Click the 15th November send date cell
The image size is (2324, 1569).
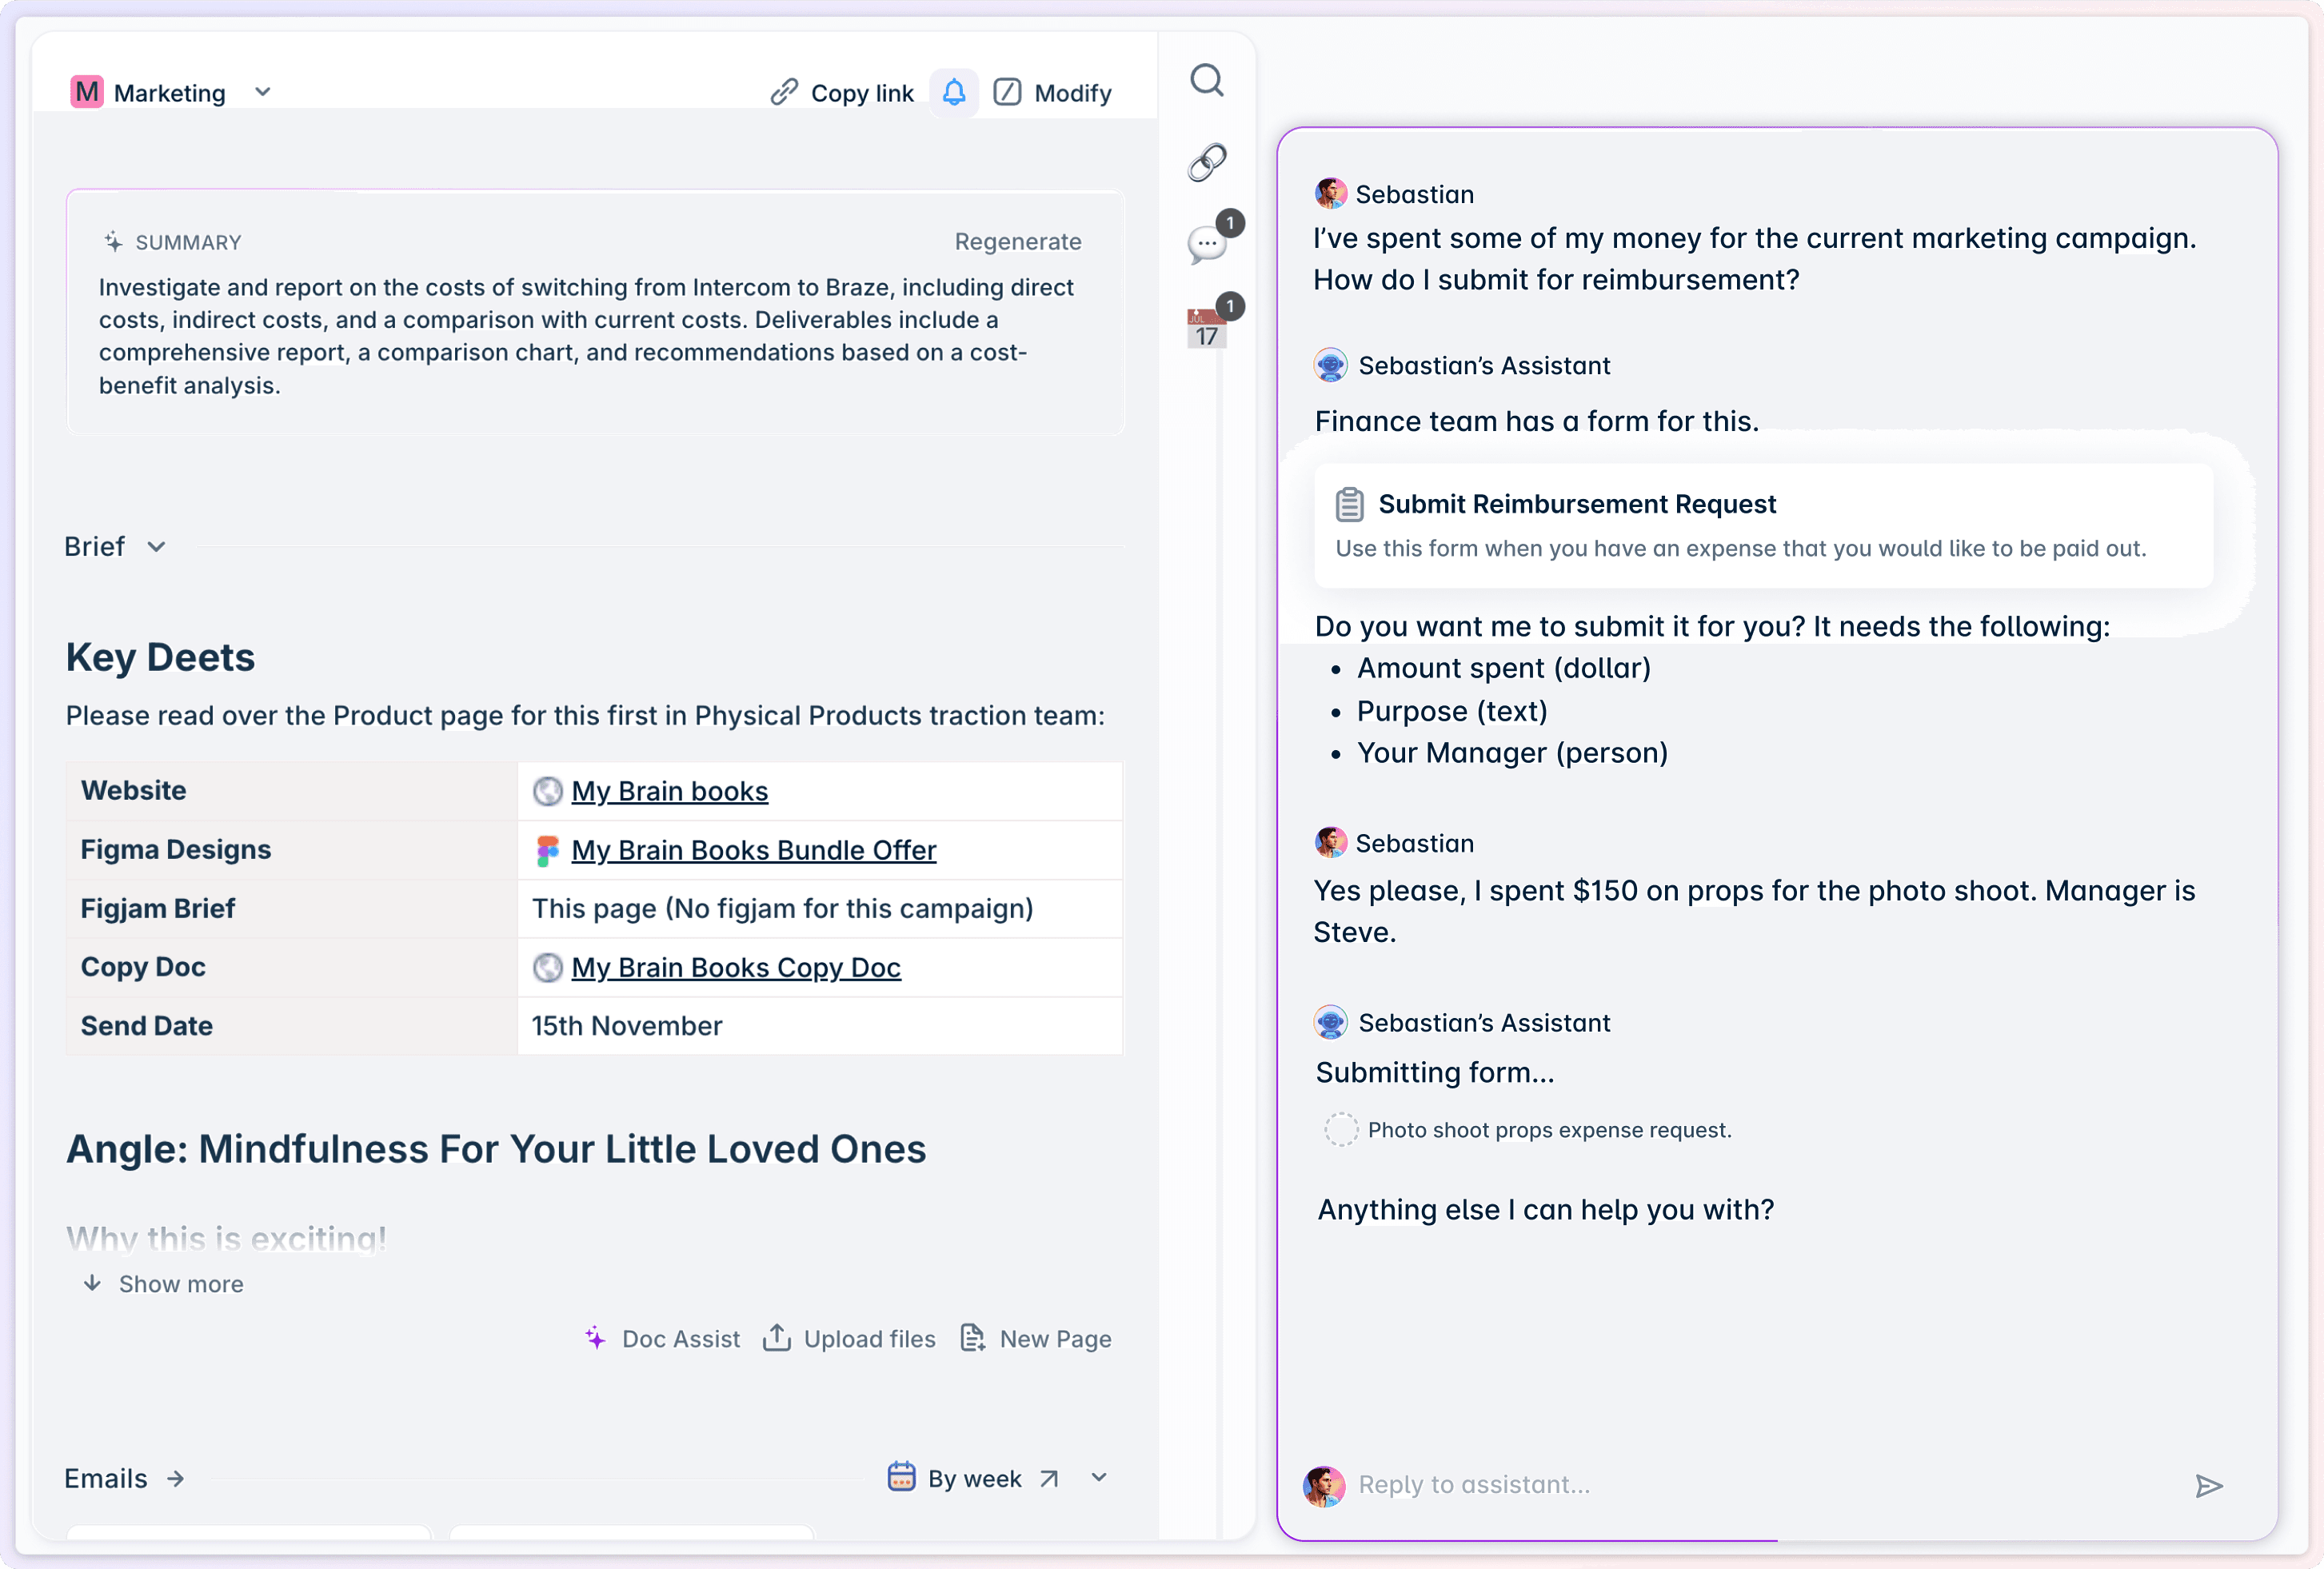[820, 1026]
